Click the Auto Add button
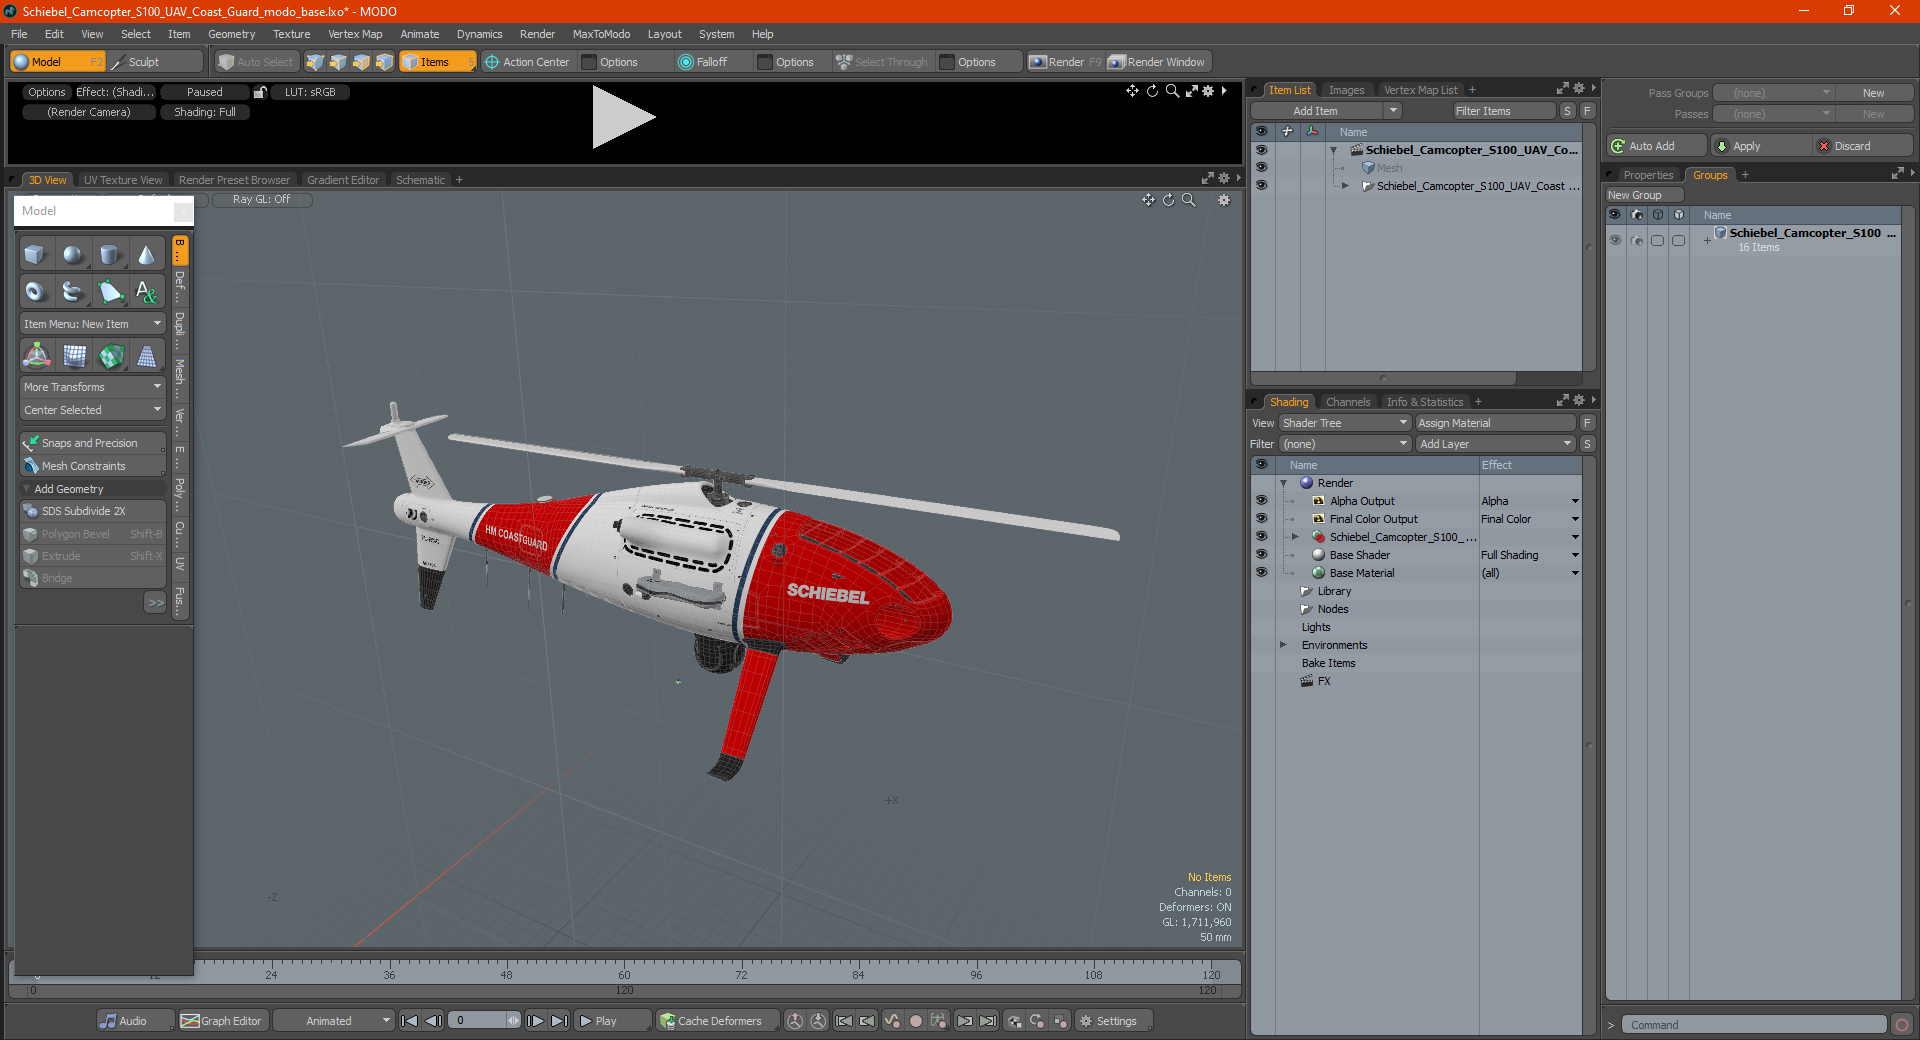The width and height of the screenshot is (1920, 1040). (1656, 146)
